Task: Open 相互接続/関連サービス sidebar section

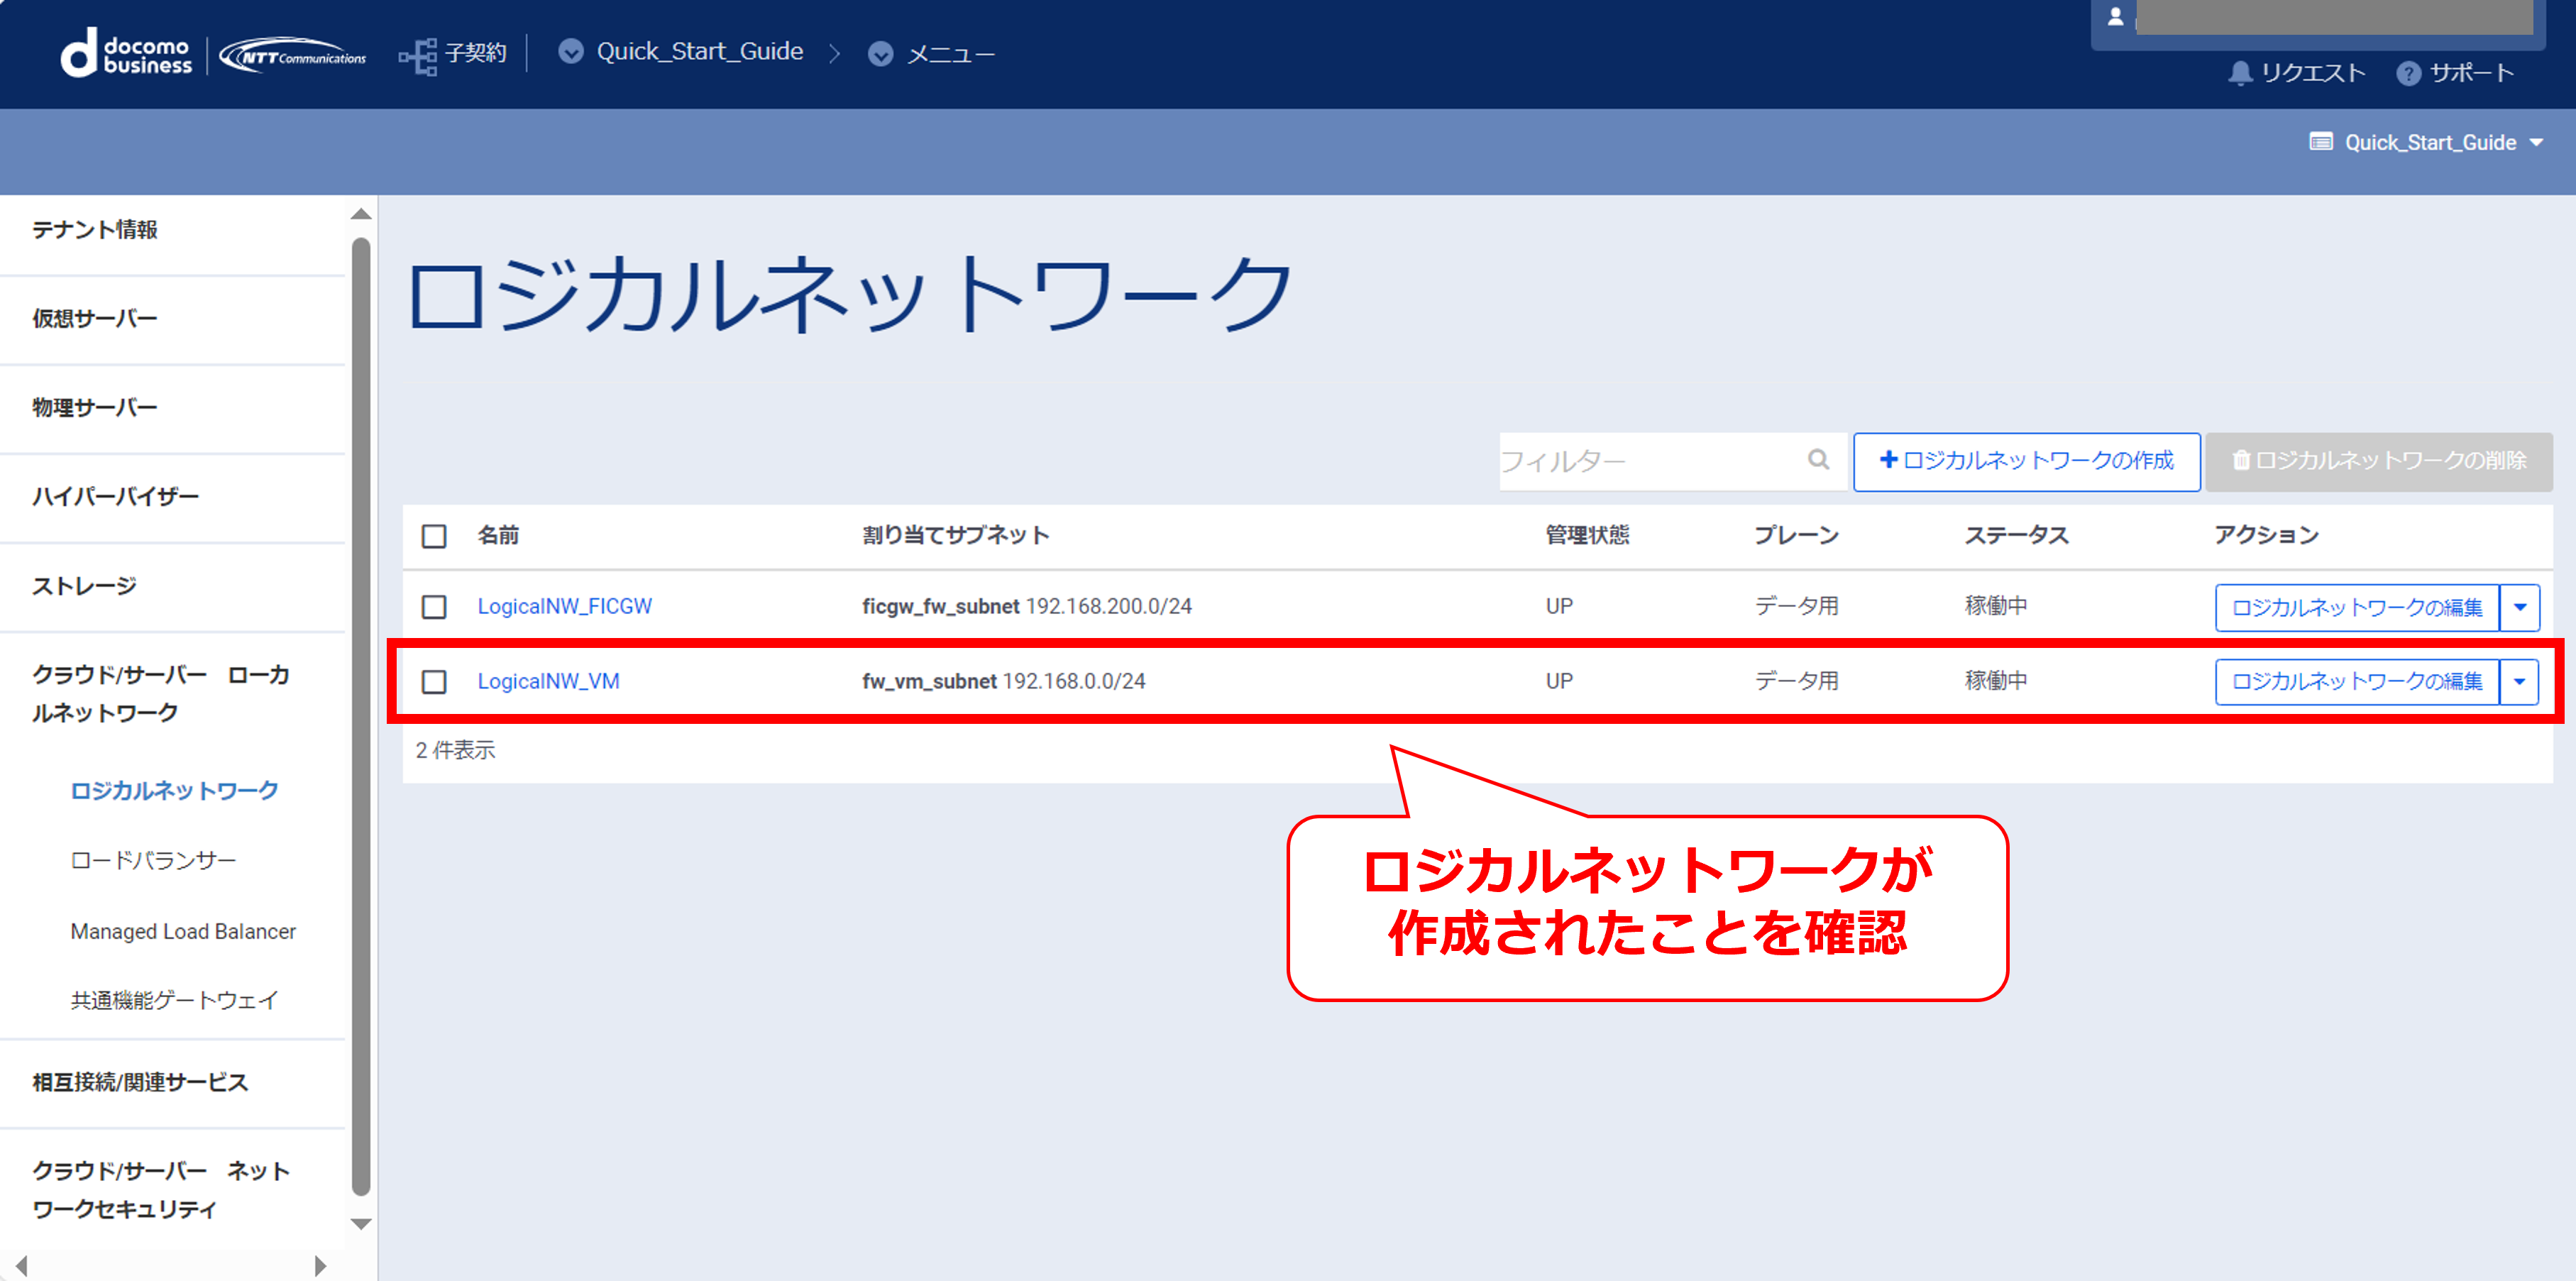Action: [x=140, y=1083]
